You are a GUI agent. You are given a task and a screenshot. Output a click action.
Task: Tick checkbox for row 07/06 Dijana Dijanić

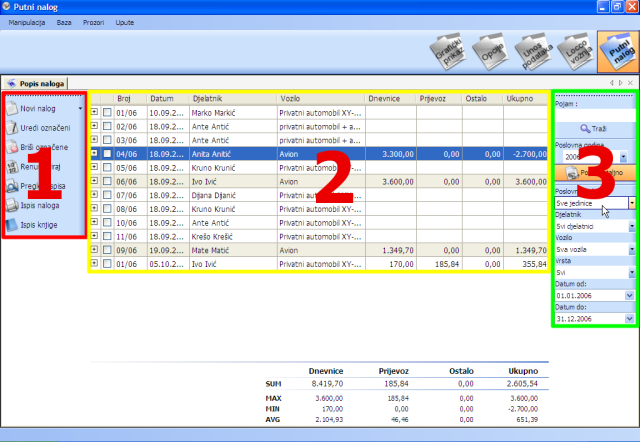pos(107,195)
